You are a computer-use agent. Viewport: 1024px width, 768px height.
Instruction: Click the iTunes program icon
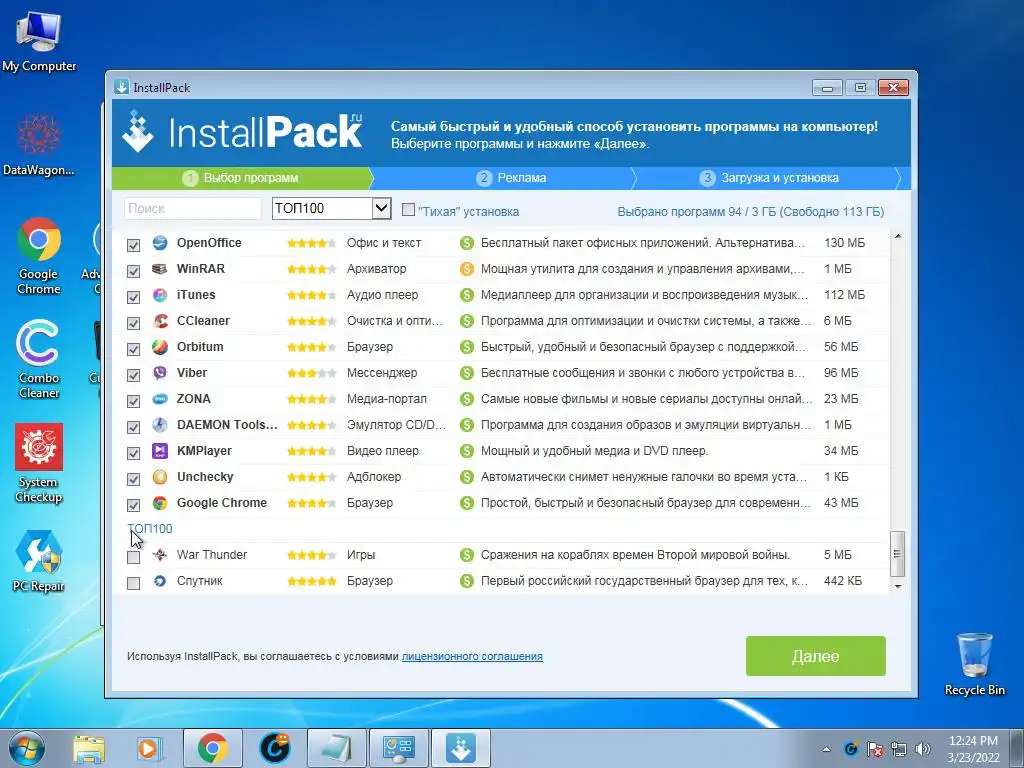point(160,295)
